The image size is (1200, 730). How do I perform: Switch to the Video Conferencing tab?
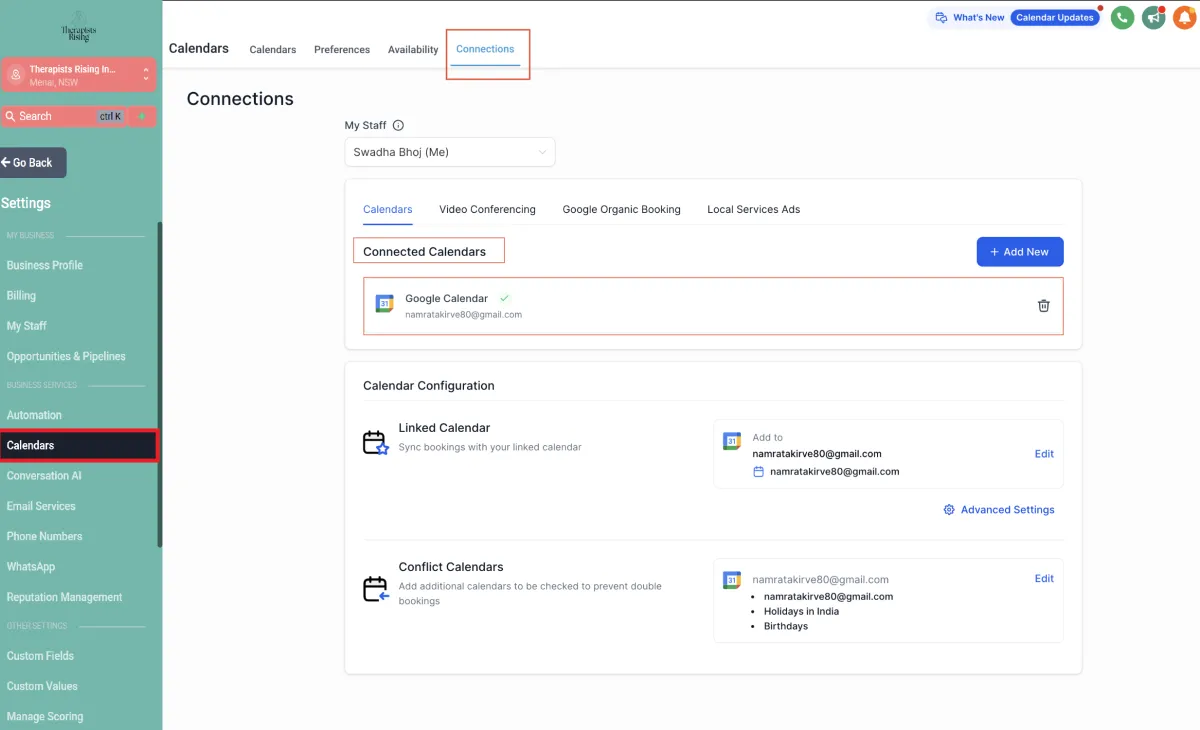click(487, 210)
